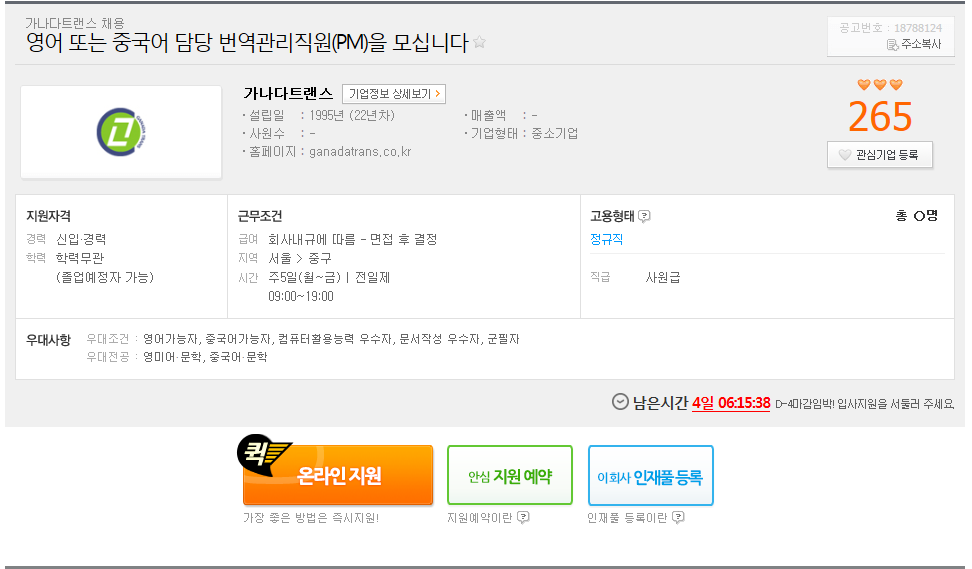972x569 pixels.
Task: Click the 주5일(월~금) 전일제 schedule text
Action: tap(329, 278)
